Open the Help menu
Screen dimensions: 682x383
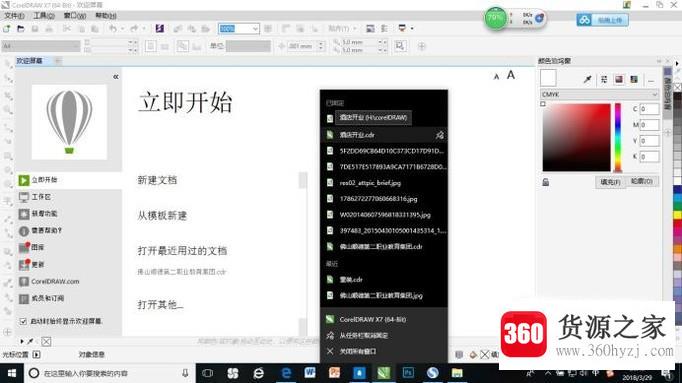click(x=105, y=16)
